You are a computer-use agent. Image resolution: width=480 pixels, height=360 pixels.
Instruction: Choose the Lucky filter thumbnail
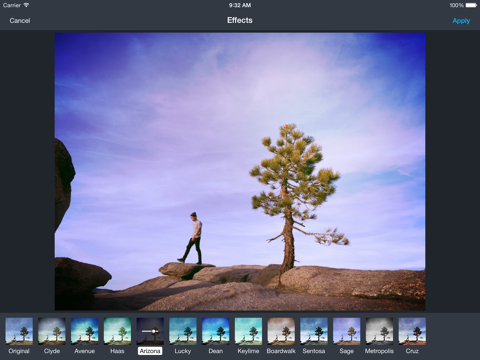[x=183, y=331]
